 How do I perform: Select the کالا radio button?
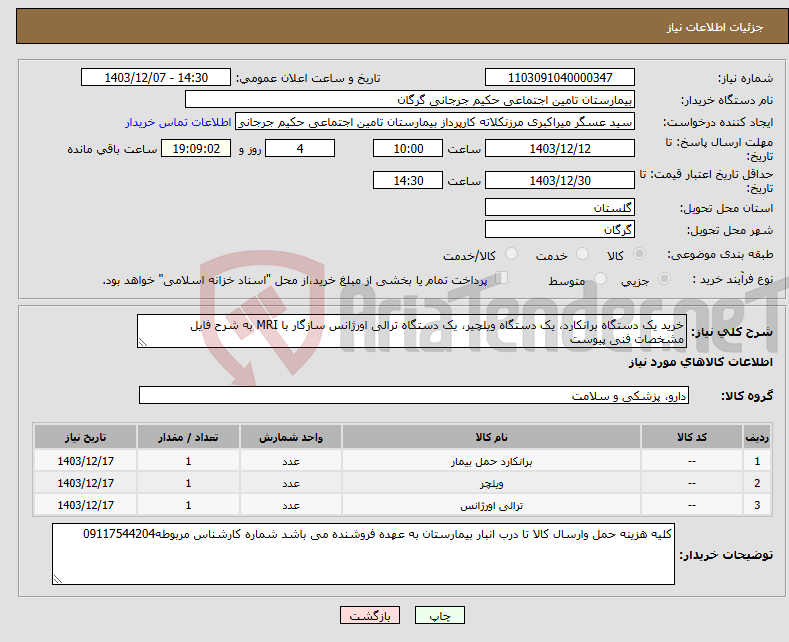tap(639, 254)
